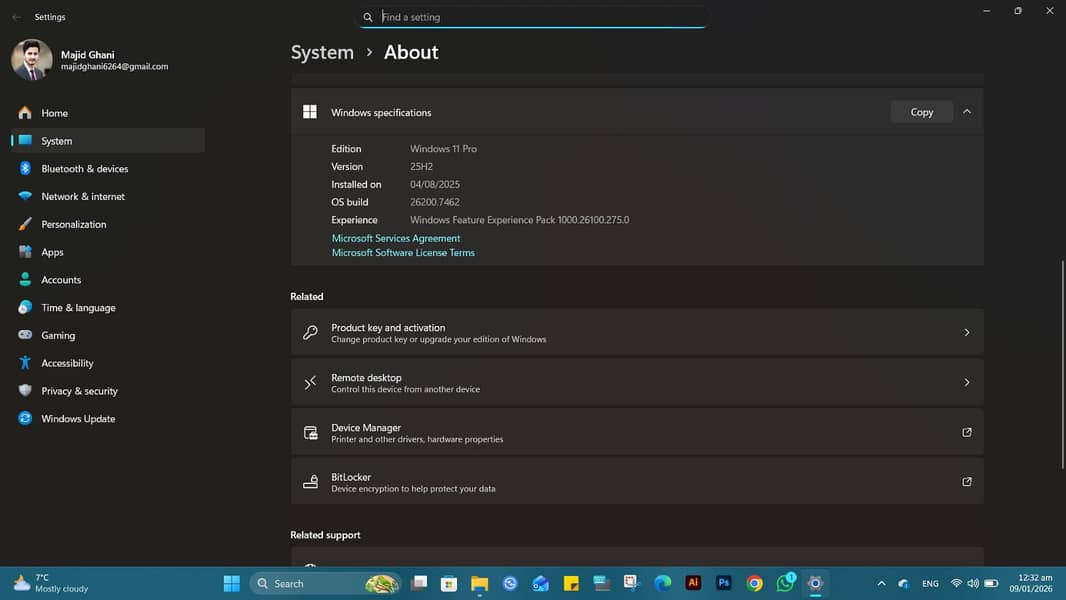This screenshot has height=600, width=1066.
Task: Open WhatsApp from the taskbar
Action: 785,583
